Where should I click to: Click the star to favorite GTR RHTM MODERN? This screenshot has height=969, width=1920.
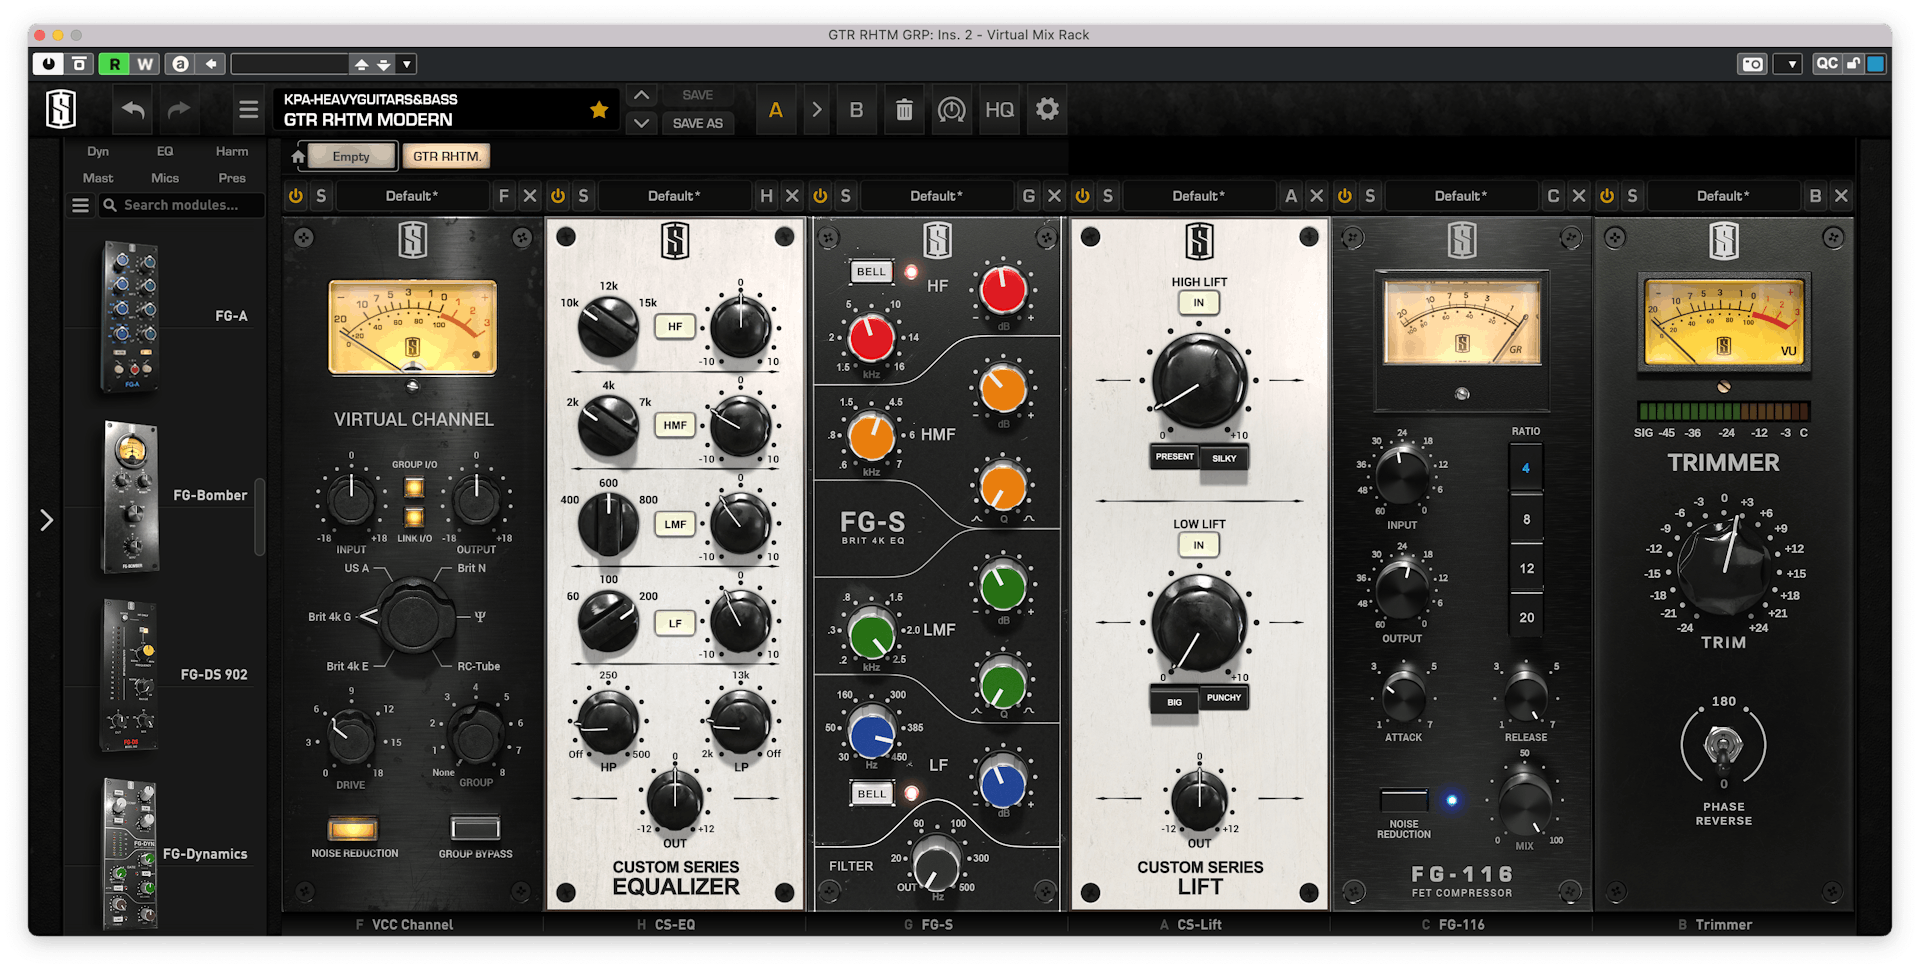pyautogui.click(x=599, y=109)
